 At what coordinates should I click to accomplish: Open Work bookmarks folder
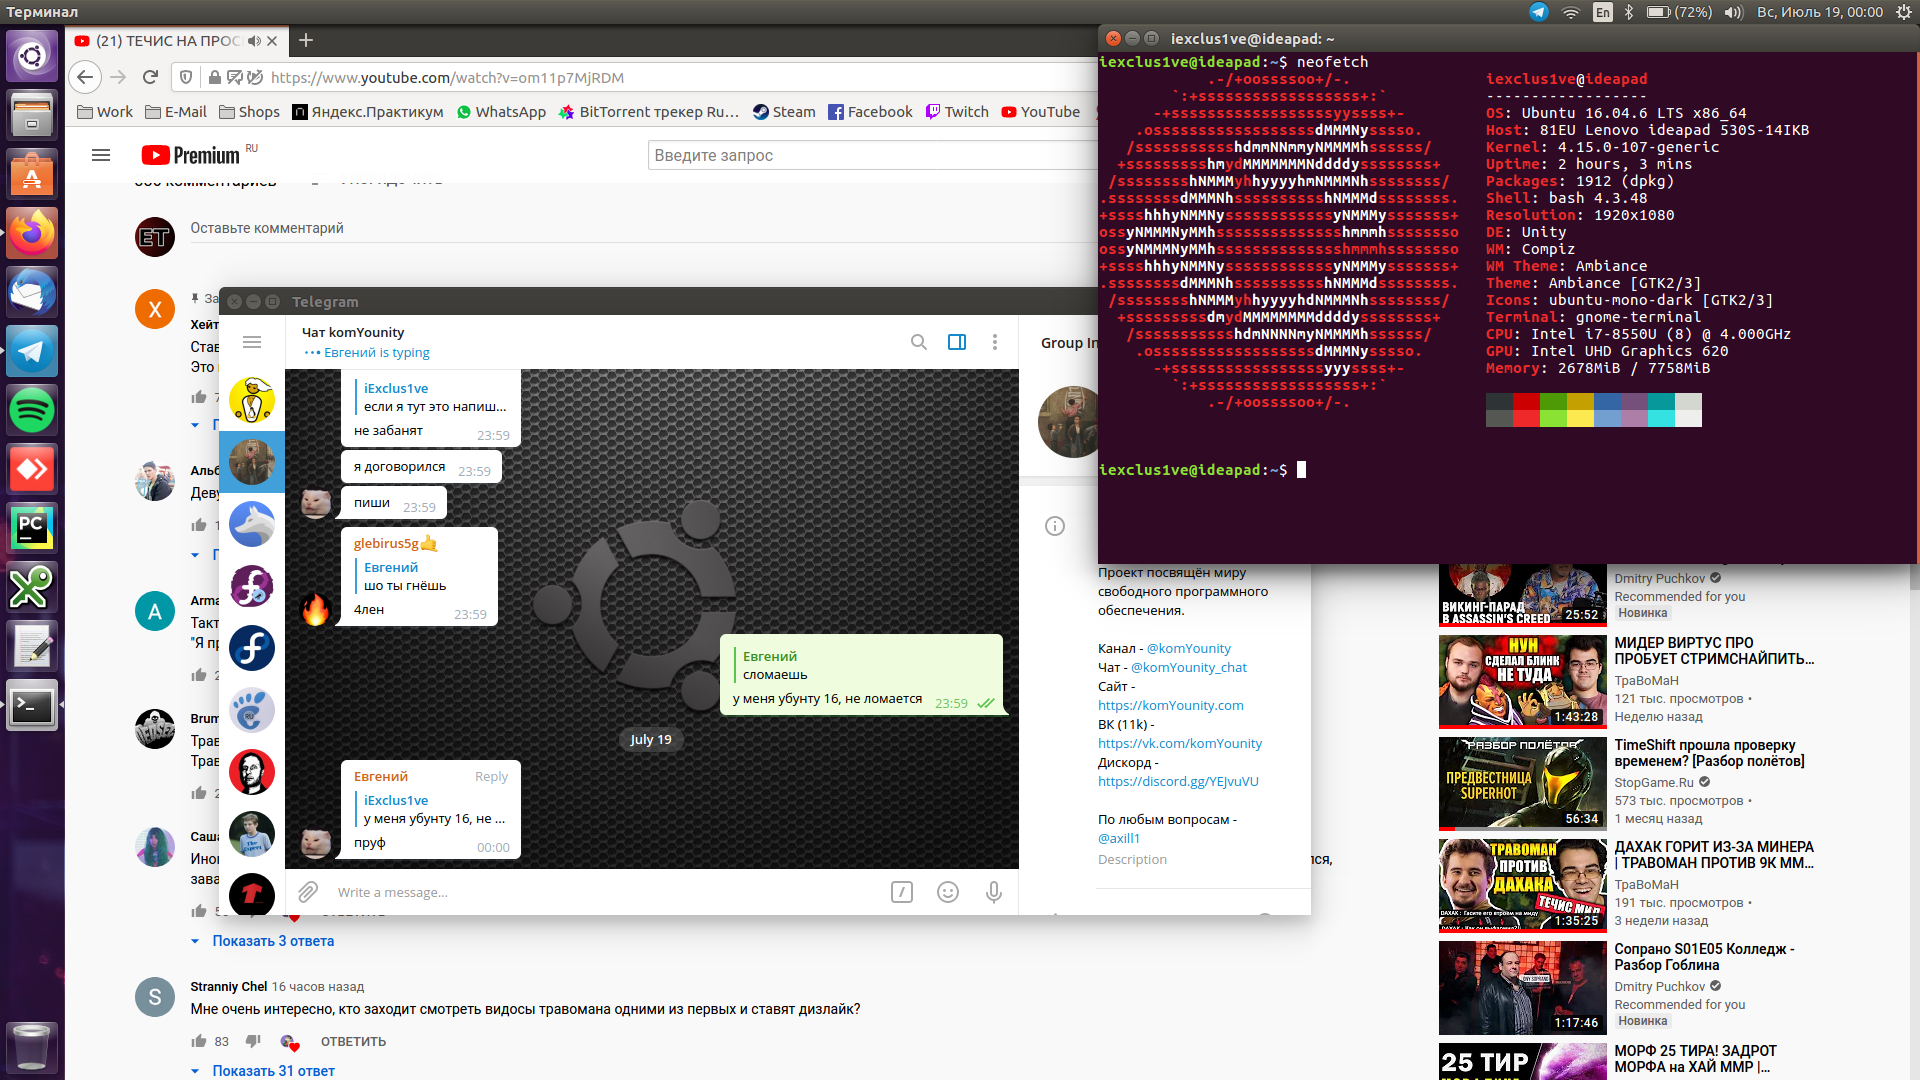pos(105,112)
